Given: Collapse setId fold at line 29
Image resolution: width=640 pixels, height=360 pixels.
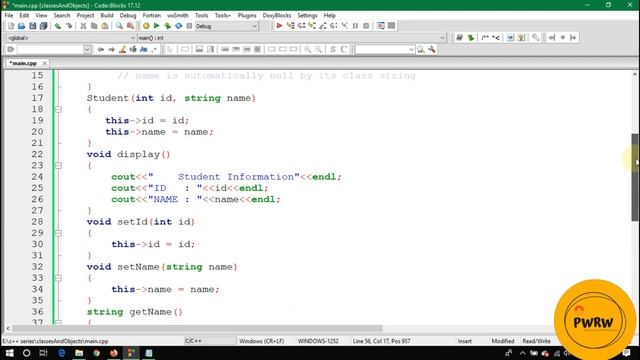Looking at the screenshot, I should (58, 233).
